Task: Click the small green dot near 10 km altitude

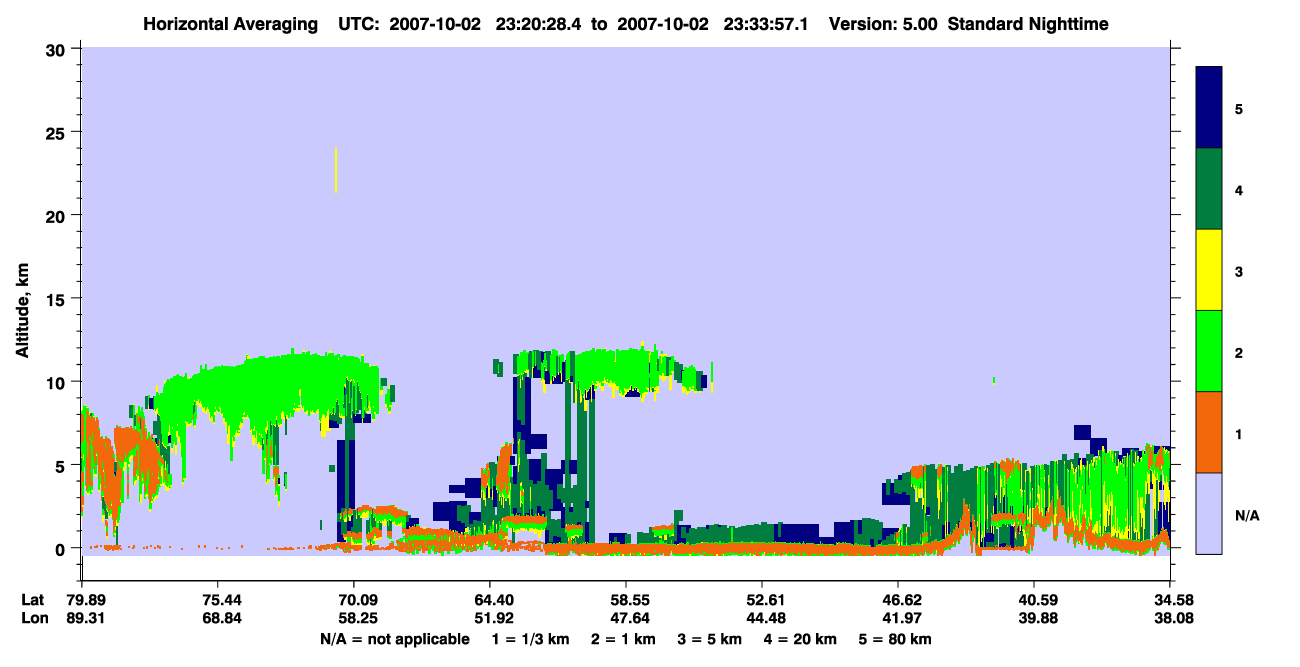Action: [994, 381]
